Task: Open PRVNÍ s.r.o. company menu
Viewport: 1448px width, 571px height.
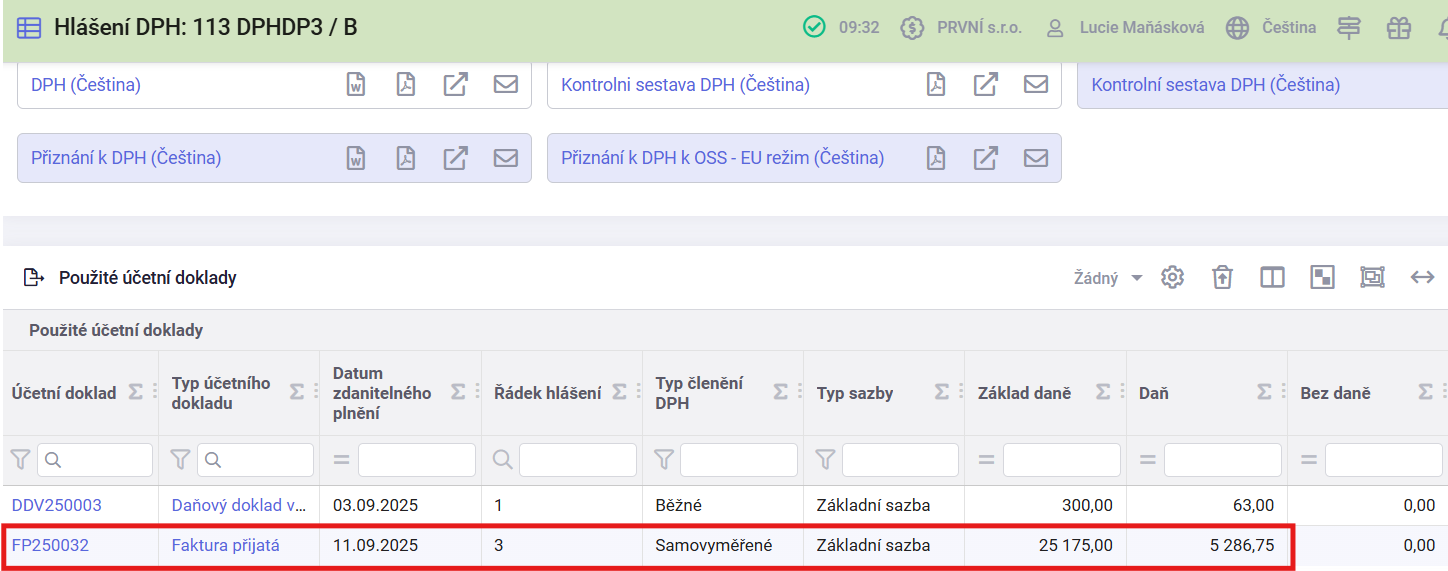Action: [x=961, y=28]
